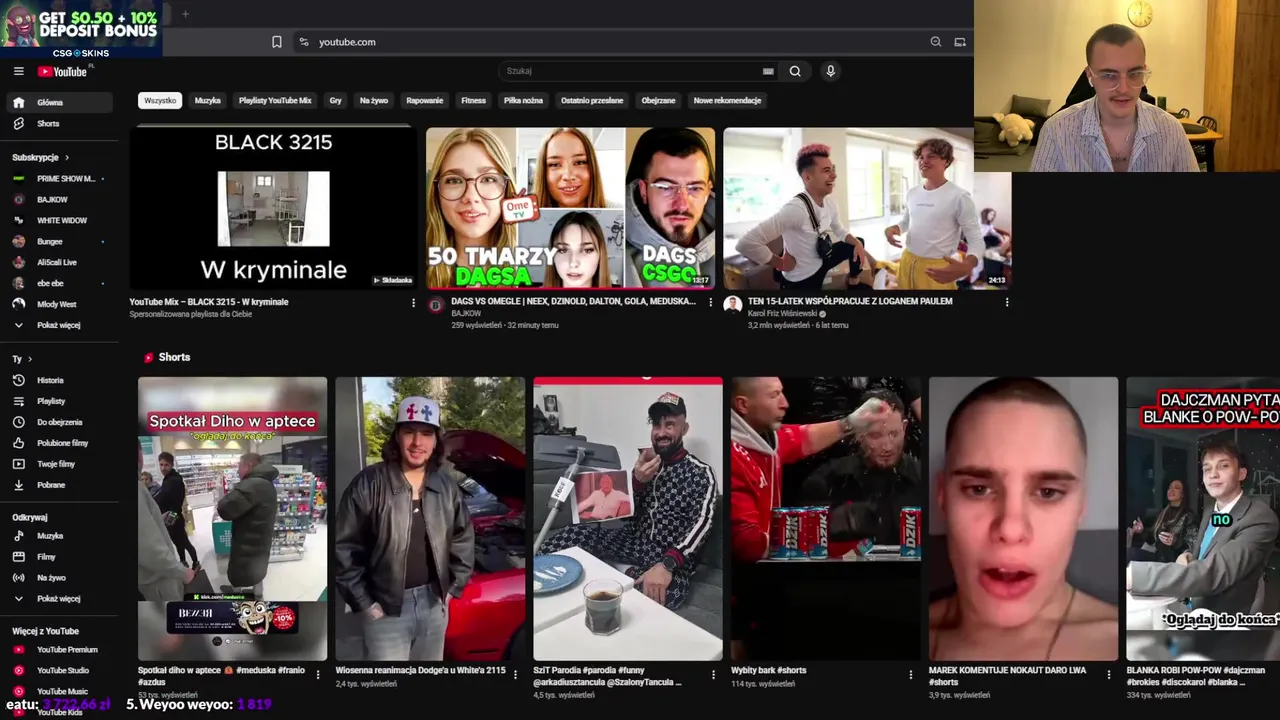Viewport: 1280px width, 720px height.
Task: Open options for MAREK KOMENTUJE NOKAUT short
Action: [1108, 675]
